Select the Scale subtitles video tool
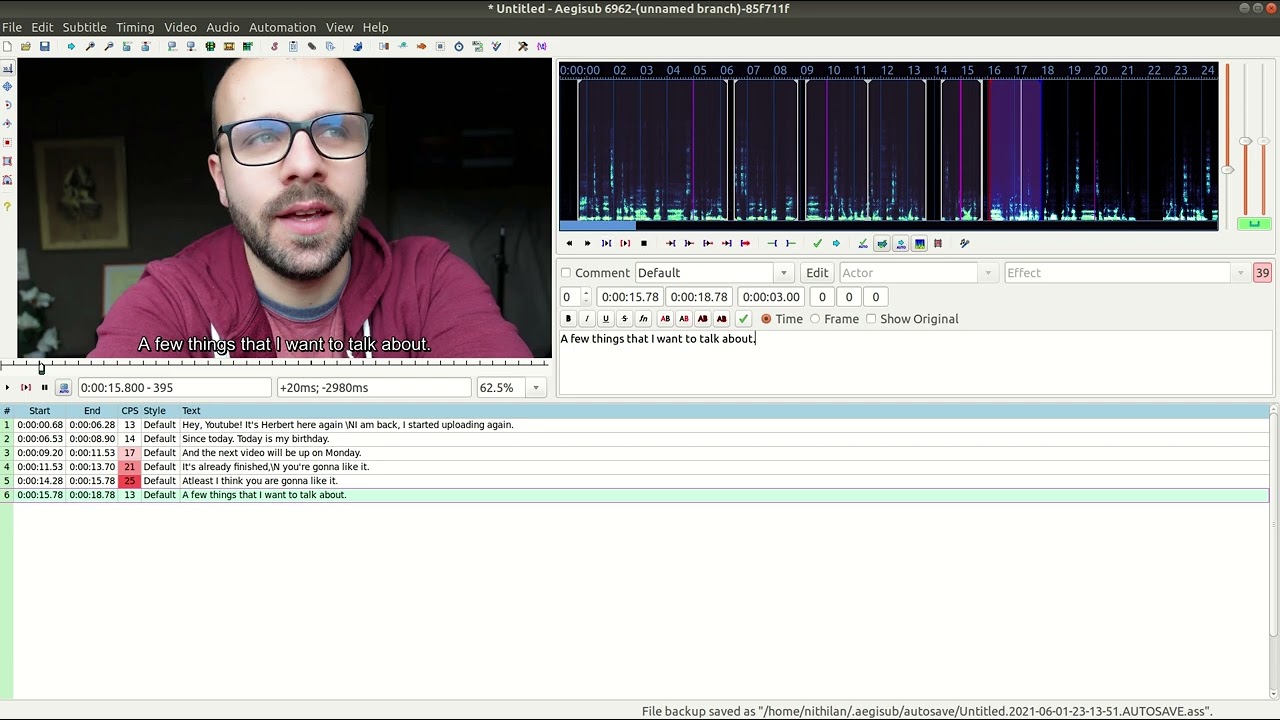1280x720 pixels. [7, 142]
